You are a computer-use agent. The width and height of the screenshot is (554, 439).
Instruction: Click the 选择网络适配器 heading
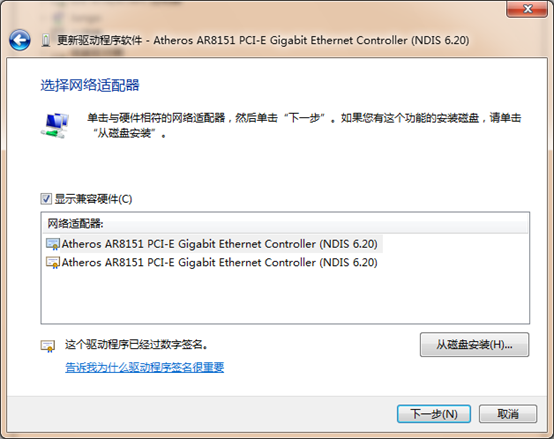tap(90, 85)
